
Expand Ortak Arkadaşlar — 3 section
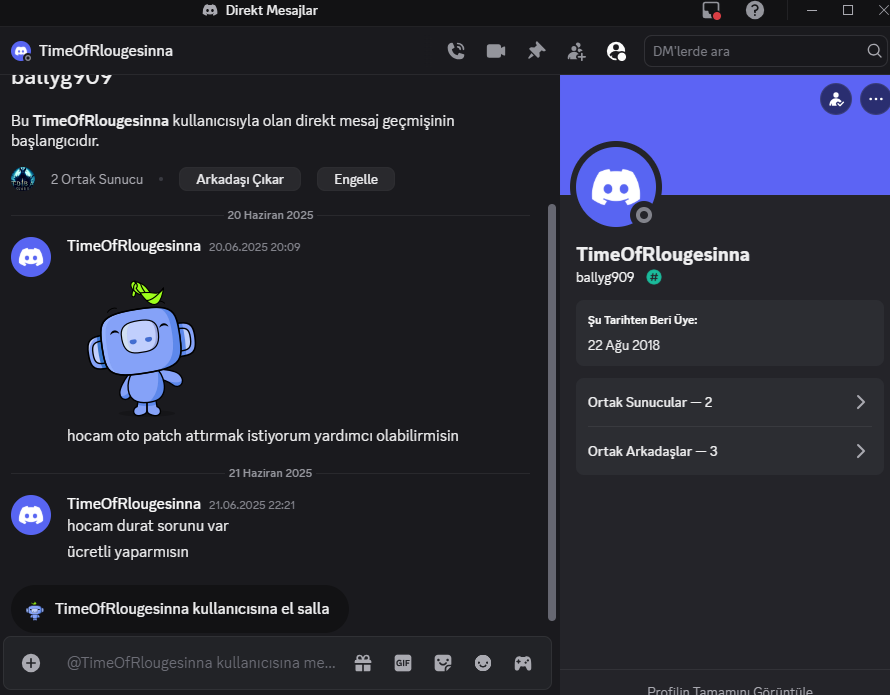729,451
